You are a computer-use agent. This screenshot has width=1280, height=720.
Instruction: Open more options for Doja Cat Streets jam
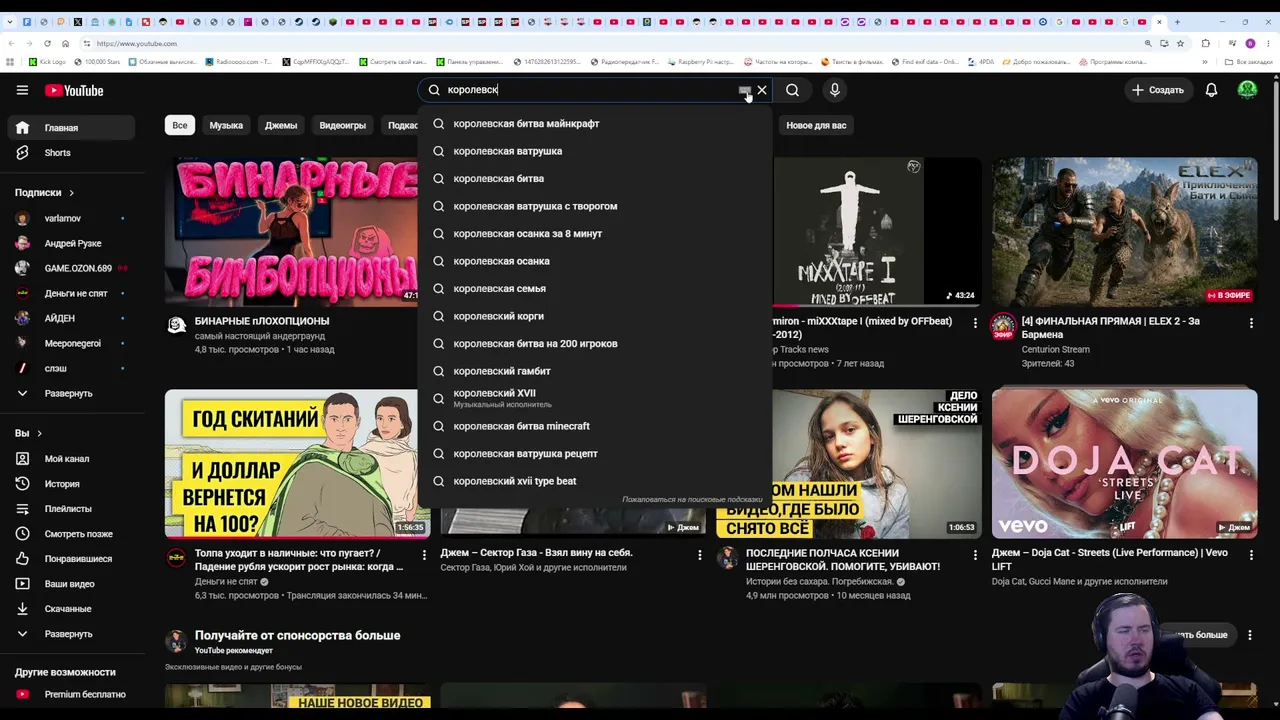point(1251,554)
